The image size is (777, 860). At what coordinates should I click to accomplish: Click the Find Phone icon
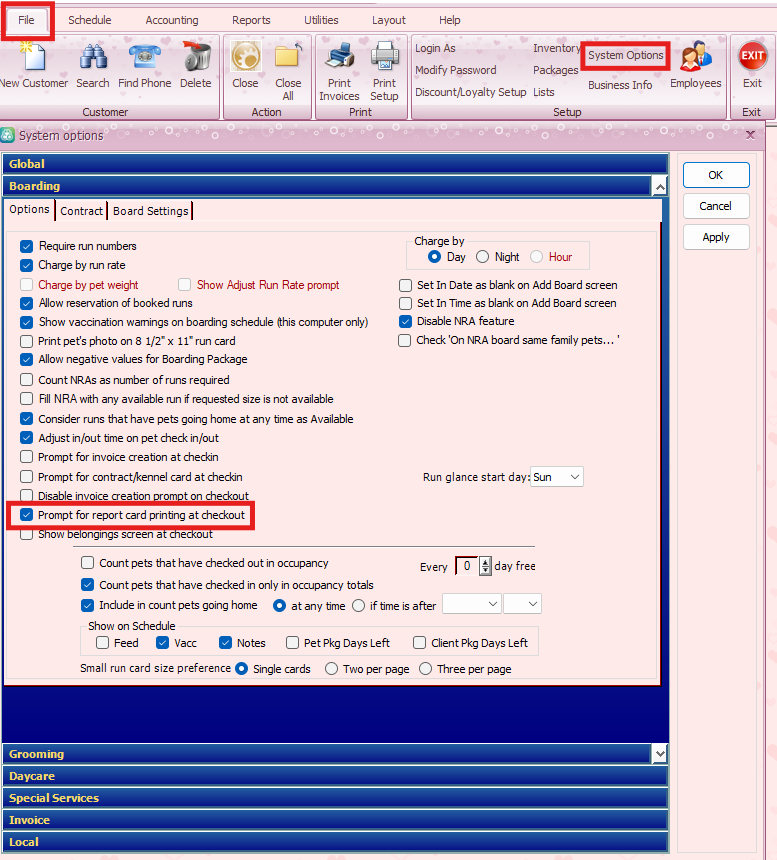click(x=144, y=56)
